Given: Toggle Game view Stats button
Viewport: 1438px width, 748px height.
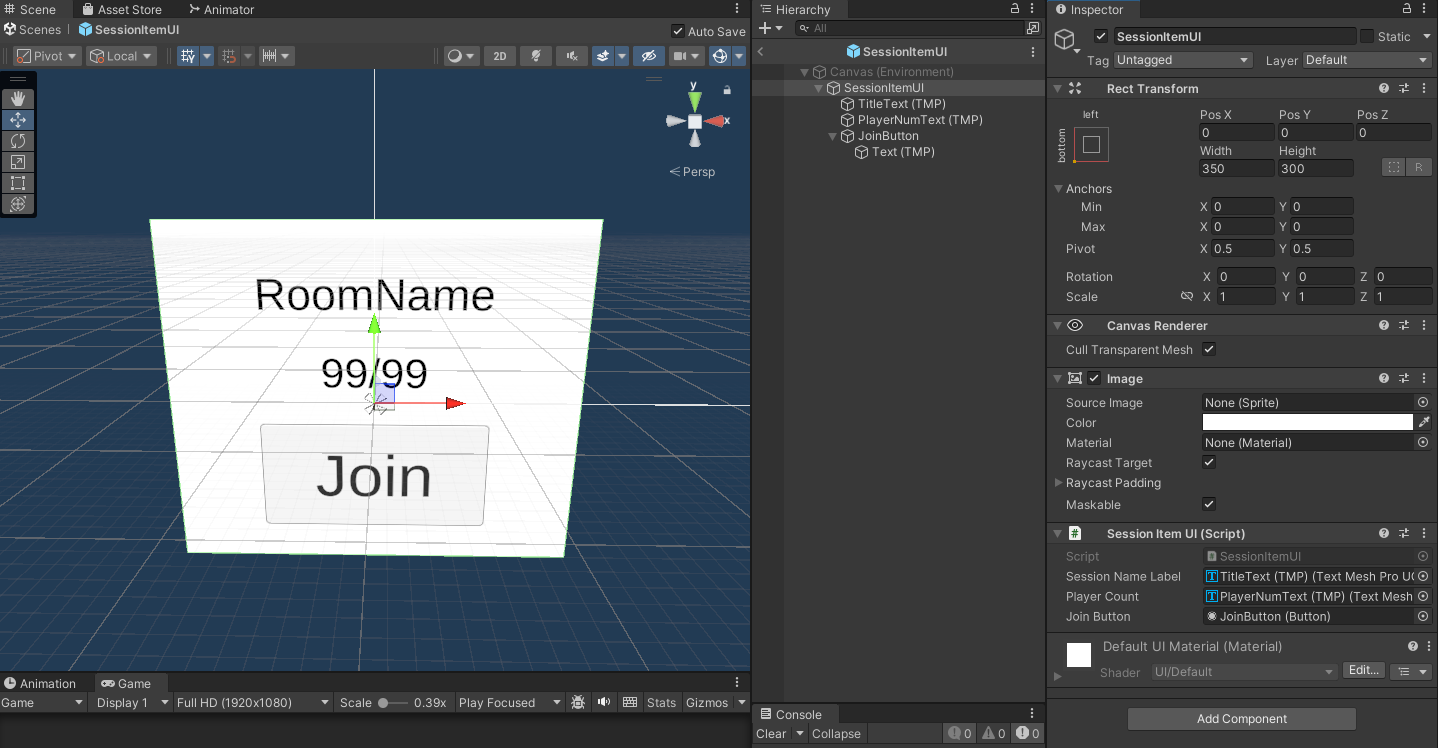Looking at the screenshot, I should [x=661, y=703].
